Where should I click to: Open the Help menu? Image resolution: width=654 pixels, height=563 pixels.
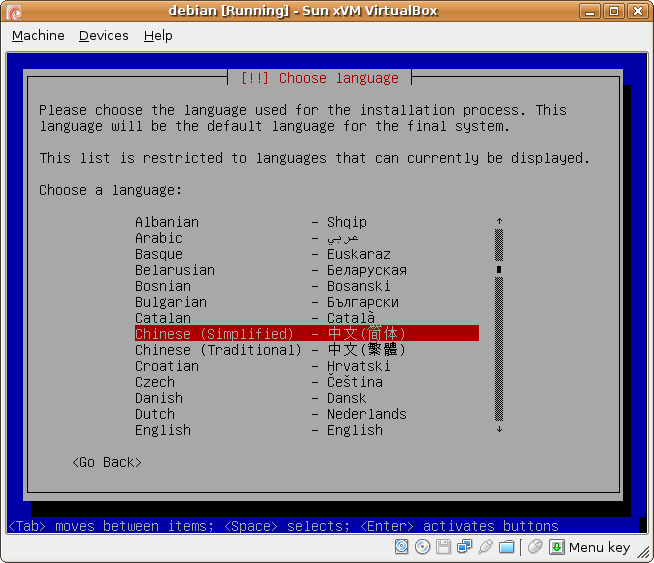(158, 36)
